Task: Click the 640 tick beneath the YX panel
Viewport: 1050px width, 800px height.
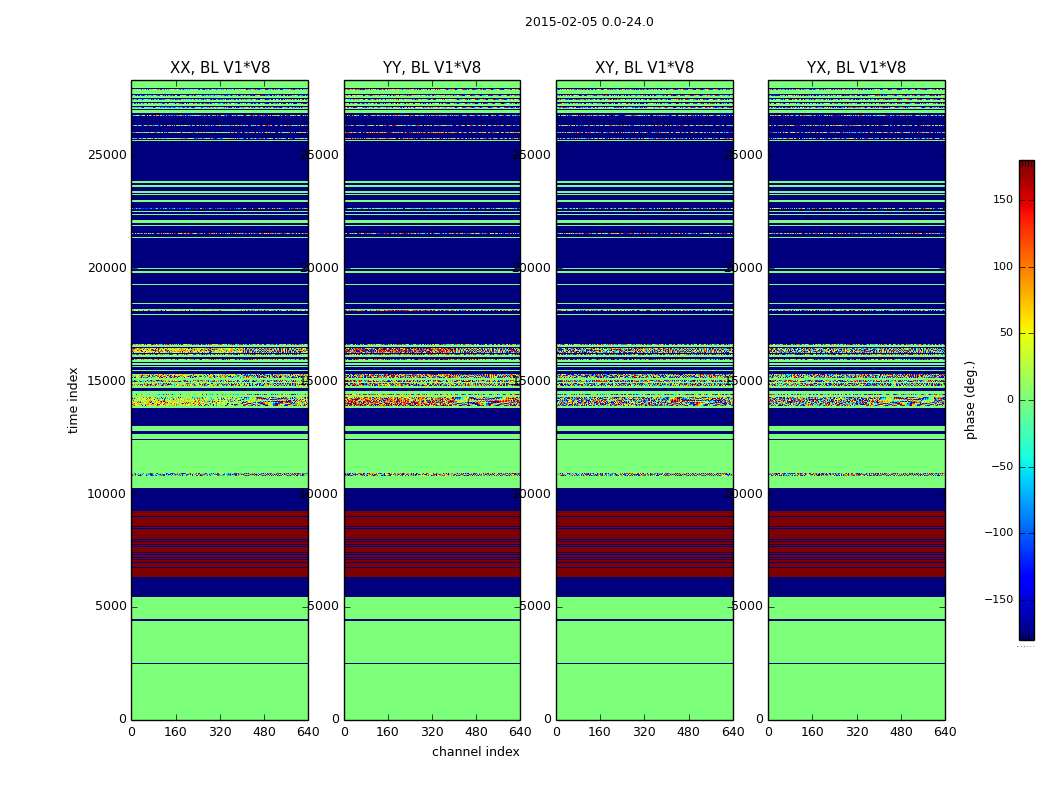Action: pos(945,732)
